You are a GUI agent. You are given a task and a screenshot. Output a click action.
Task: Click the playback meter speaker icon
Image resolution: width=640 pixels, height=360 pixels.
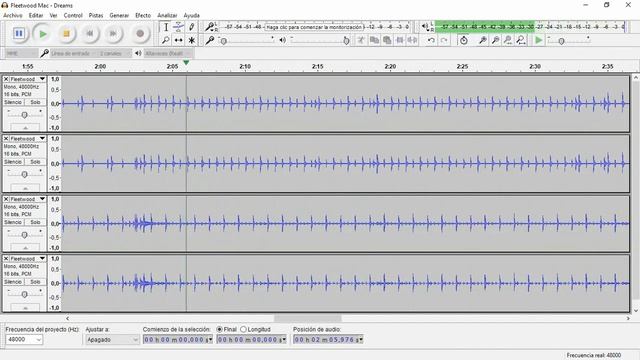425,27
